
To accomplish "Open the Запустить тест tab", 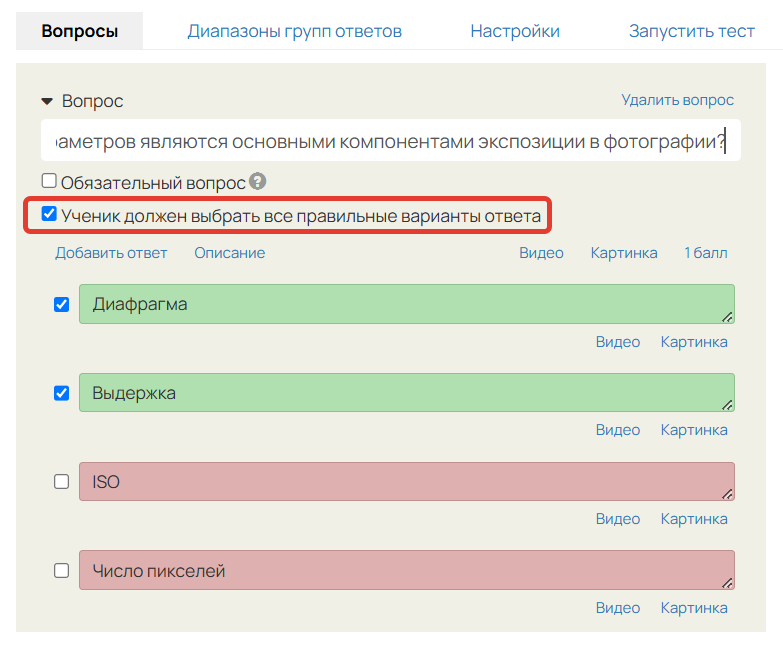I will (692, 31).
